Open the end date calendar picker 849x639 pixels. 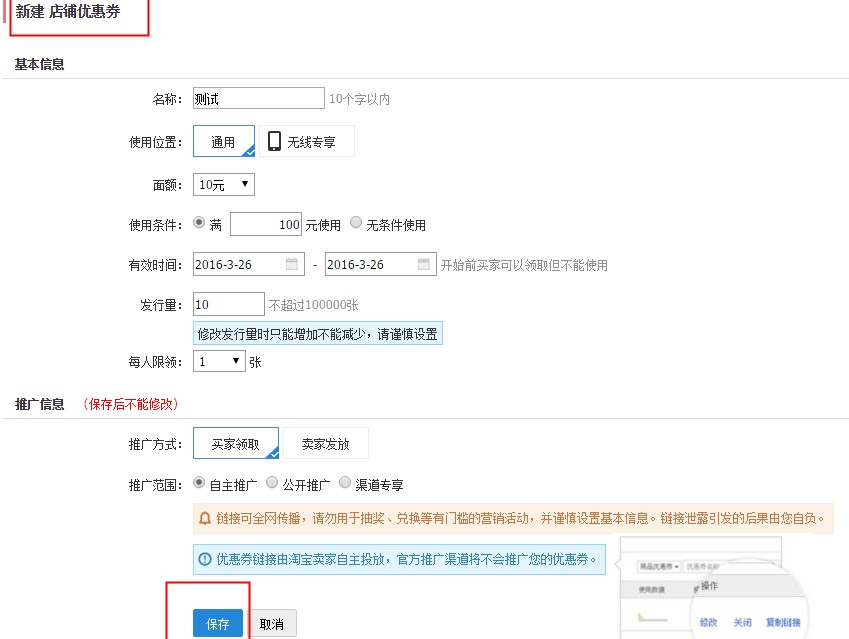425,262
